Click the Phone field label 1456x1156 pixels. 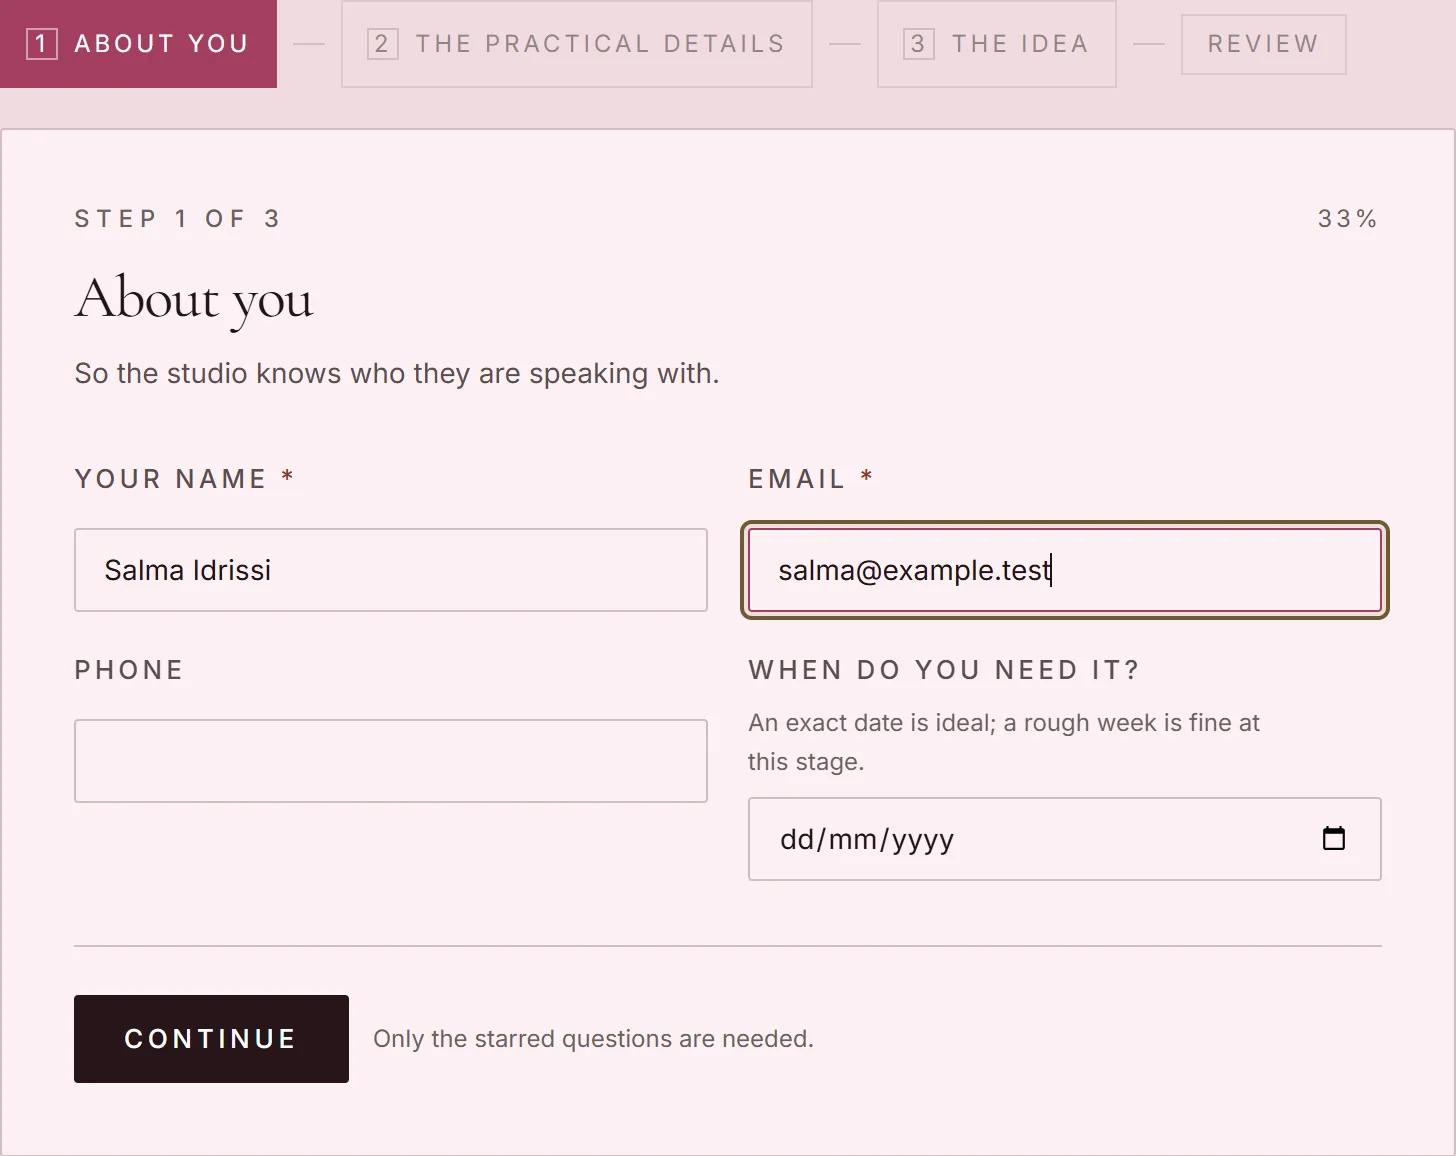point(129,670)
